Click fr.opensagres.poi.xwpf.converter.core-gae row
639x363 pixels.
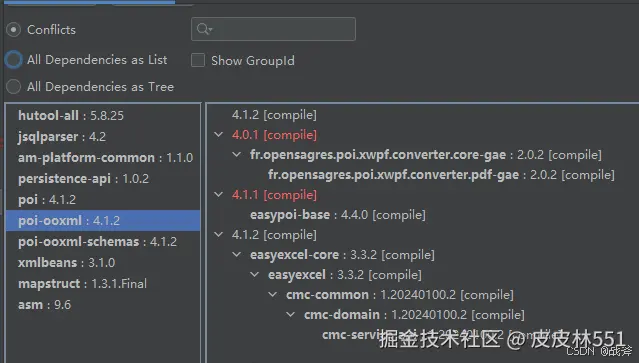[x=425, y=154]
